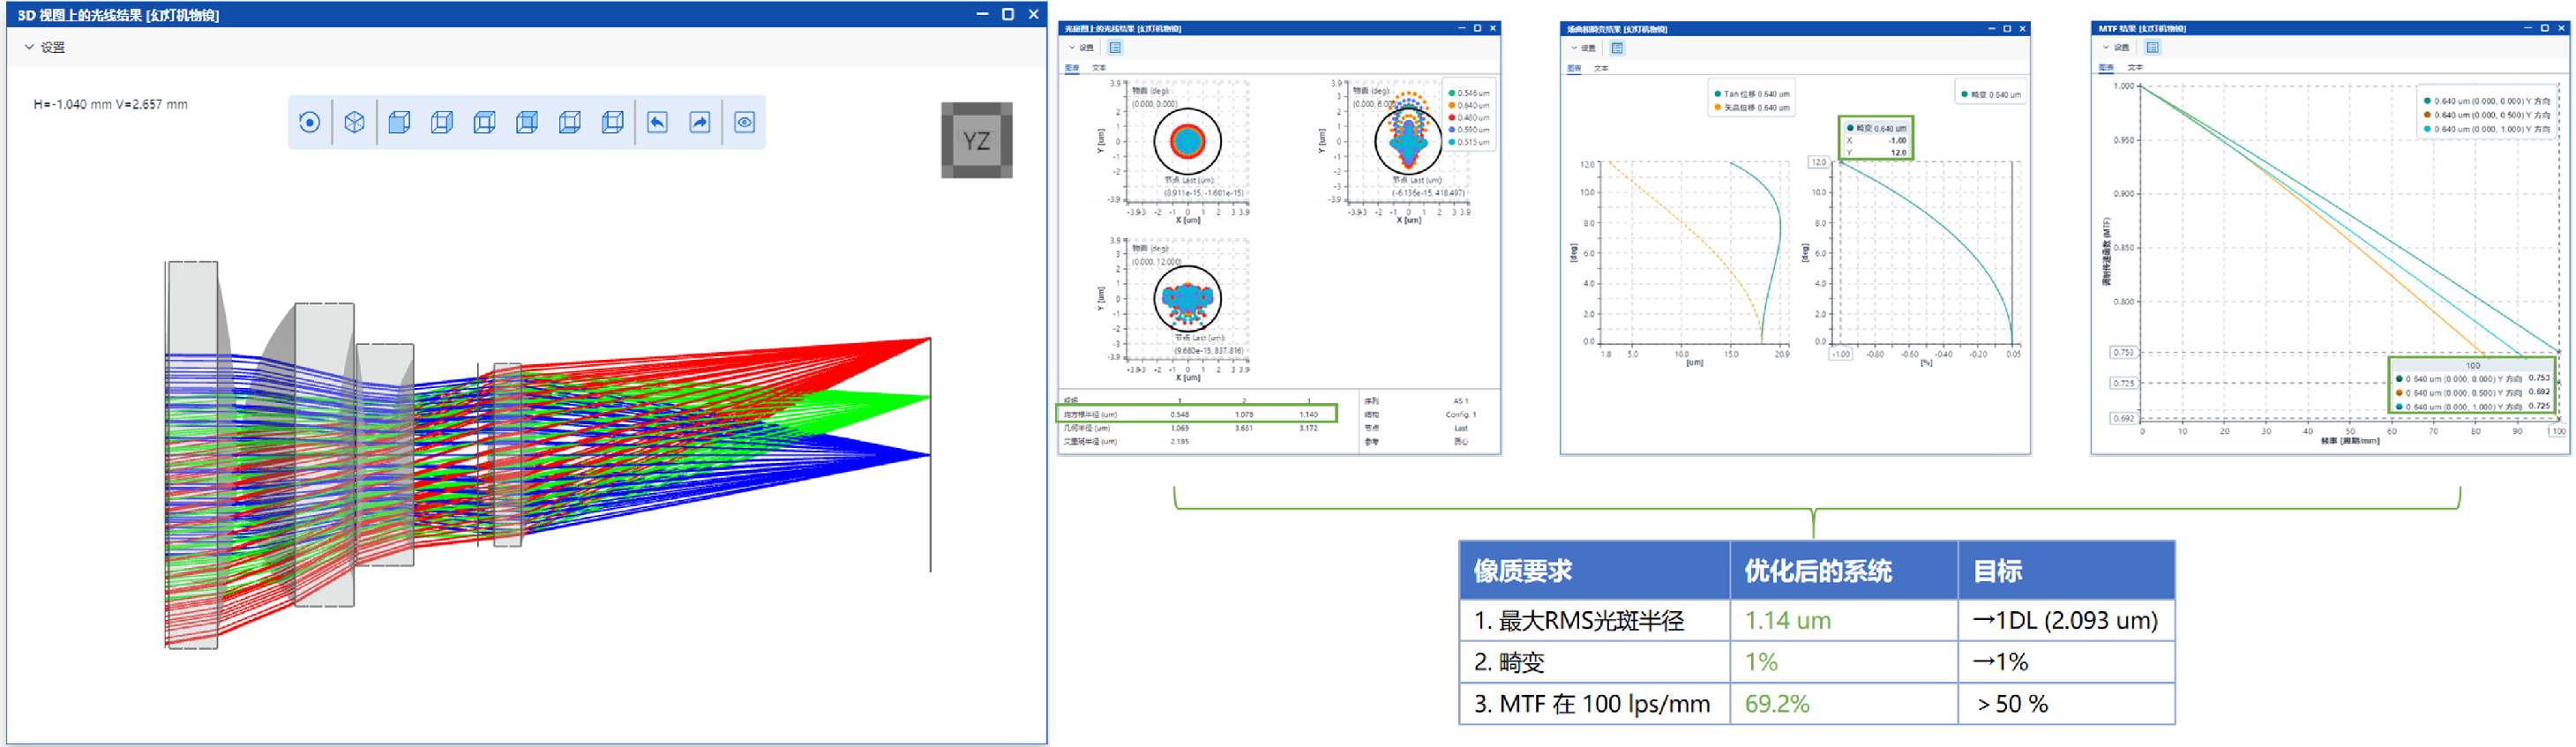
Task: Expand 设置 in the MTF results window
Action: tap(2116, 47)
